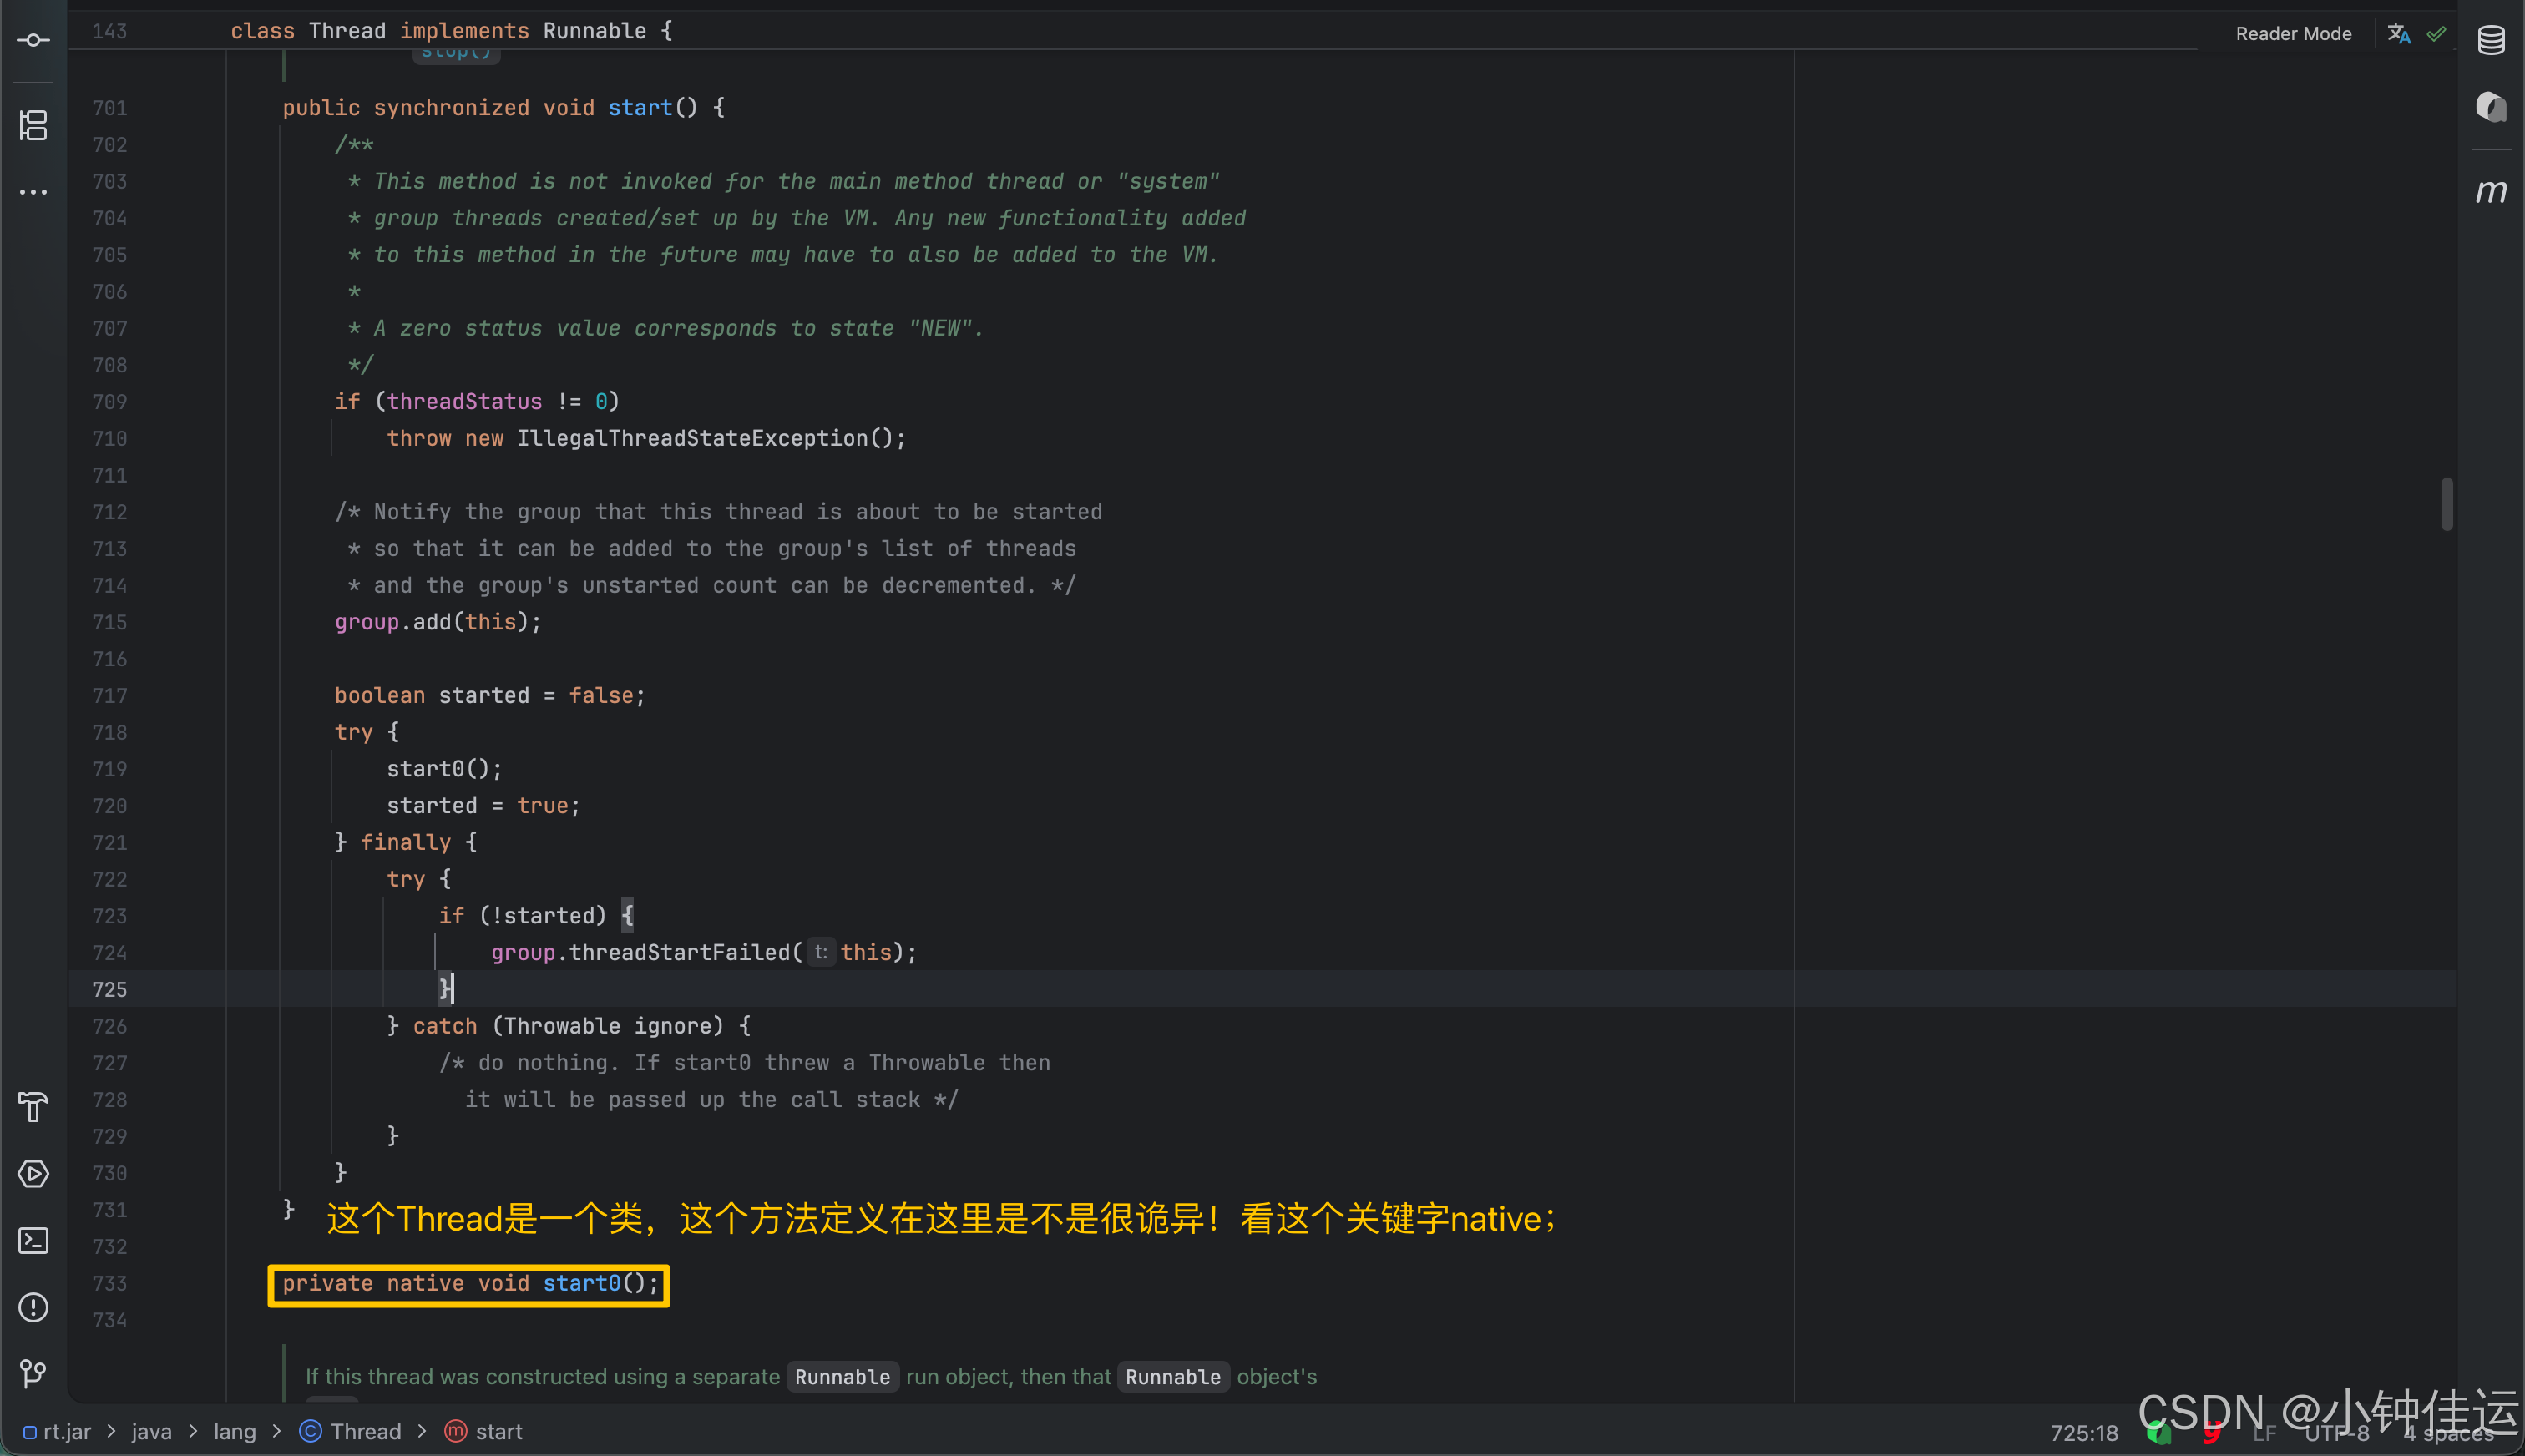Open the Problems tool window
2525x1456 pixels.
pos(33,1307)
